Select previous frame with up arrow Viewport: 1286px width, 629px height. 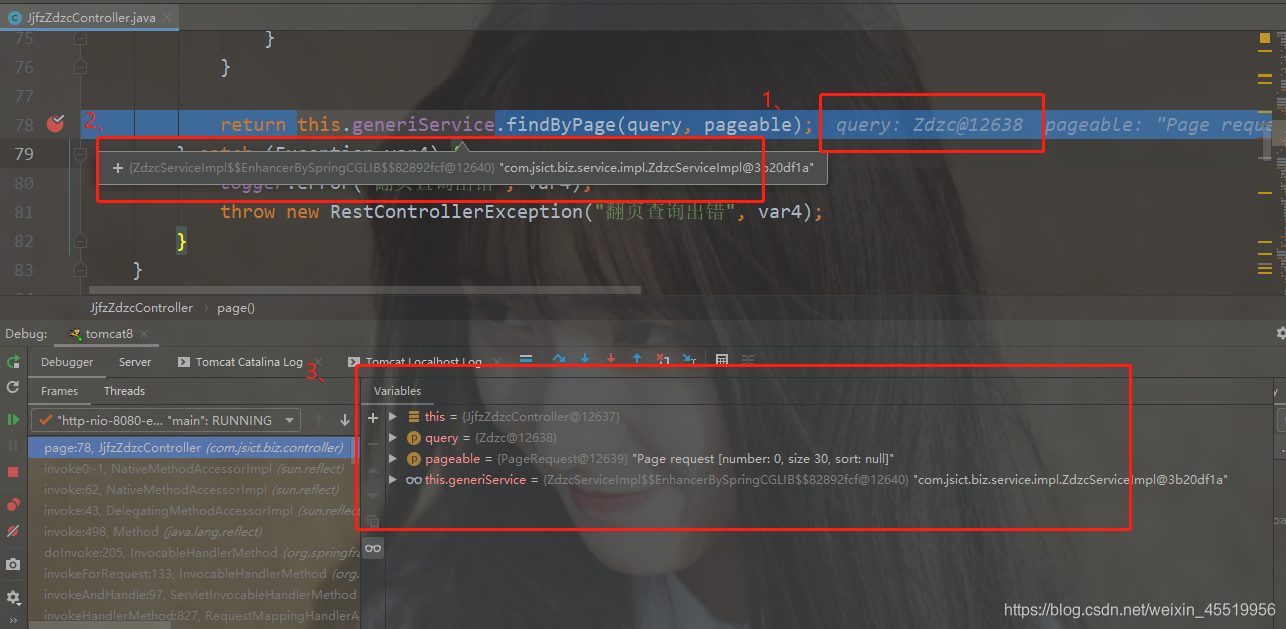click(x=320, y=420)
